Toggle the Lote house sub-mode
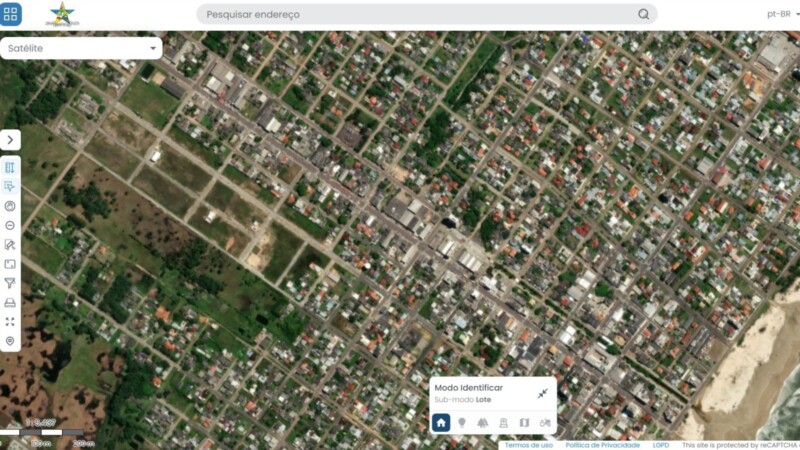The image size is (800, 450). coord(441,423)
